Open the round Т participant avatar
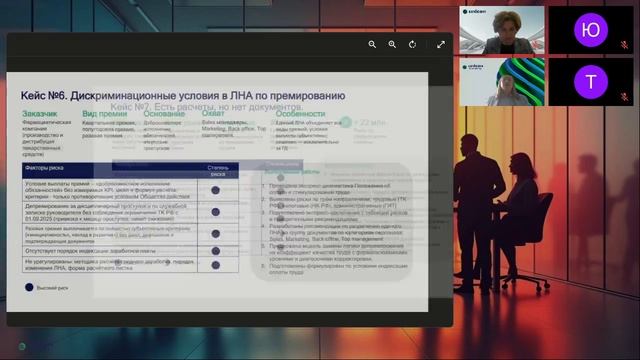Viewport: 640px width, 360px height. point(591,82)
